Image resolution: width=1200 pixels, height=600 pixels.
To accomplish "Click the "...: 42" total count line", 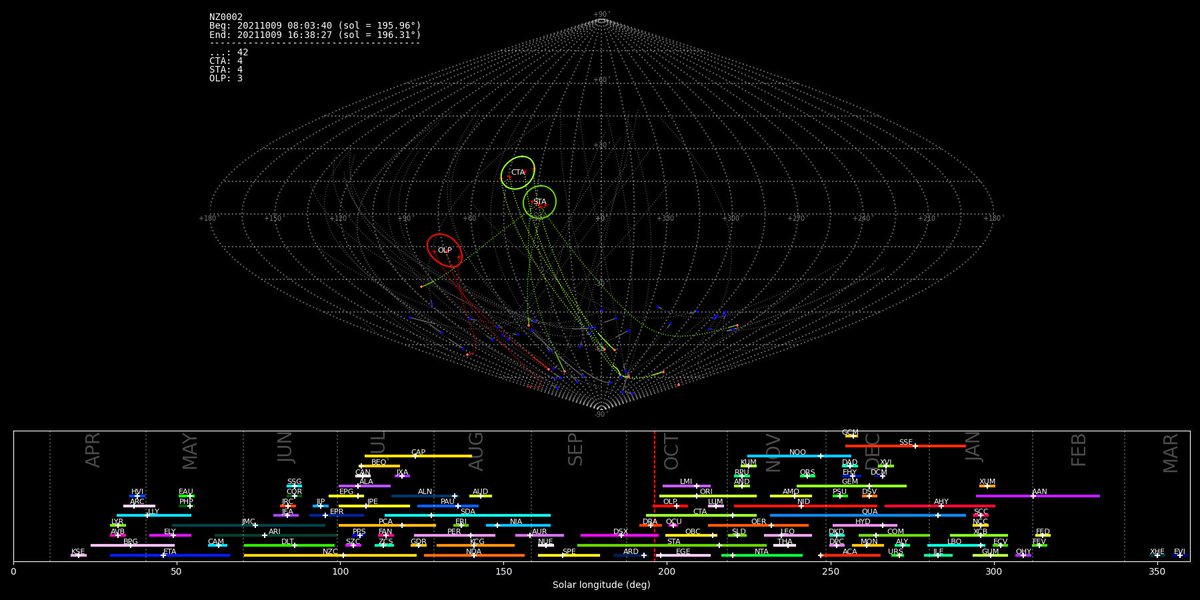I will pyautogui.click(x=228, y=52).
